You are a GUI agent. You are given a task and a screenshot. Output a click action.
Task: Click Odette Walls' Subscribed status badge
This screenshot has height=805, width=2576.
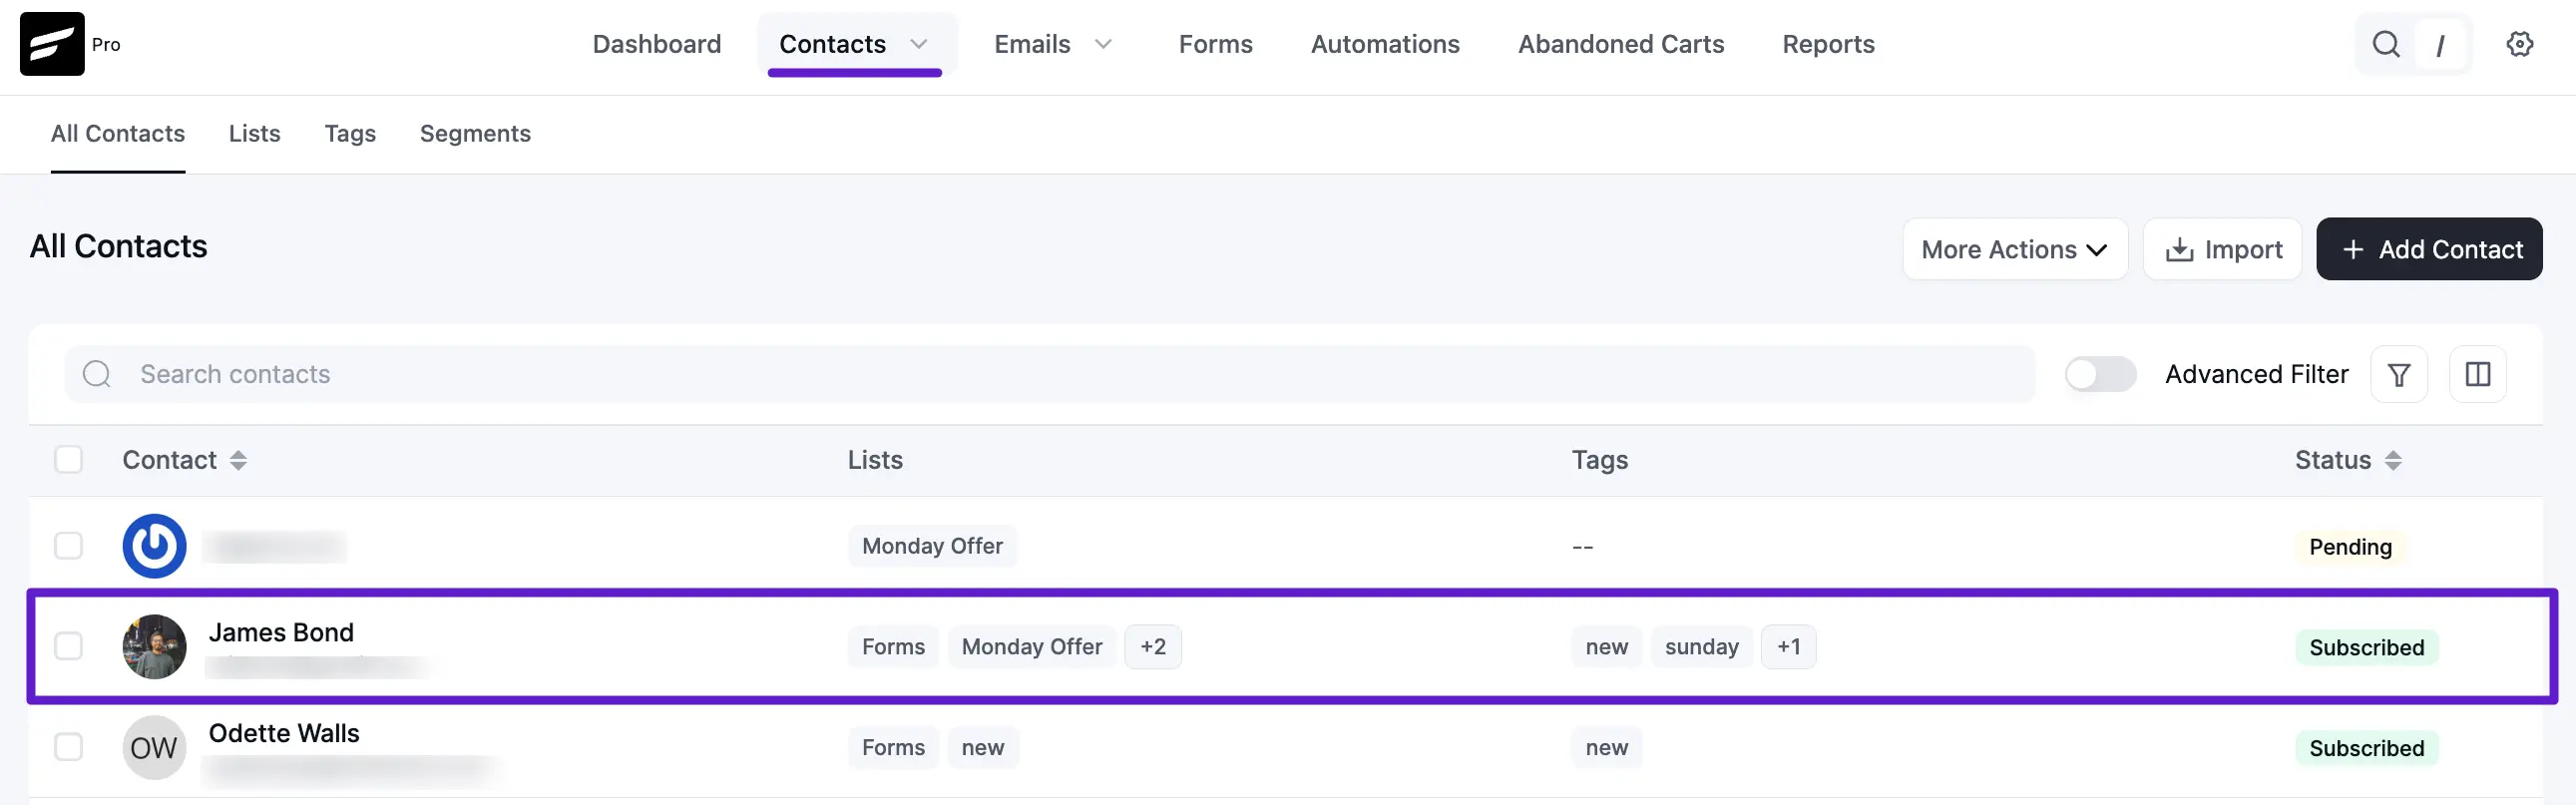pyautogui.click(x=2366, y=748)
